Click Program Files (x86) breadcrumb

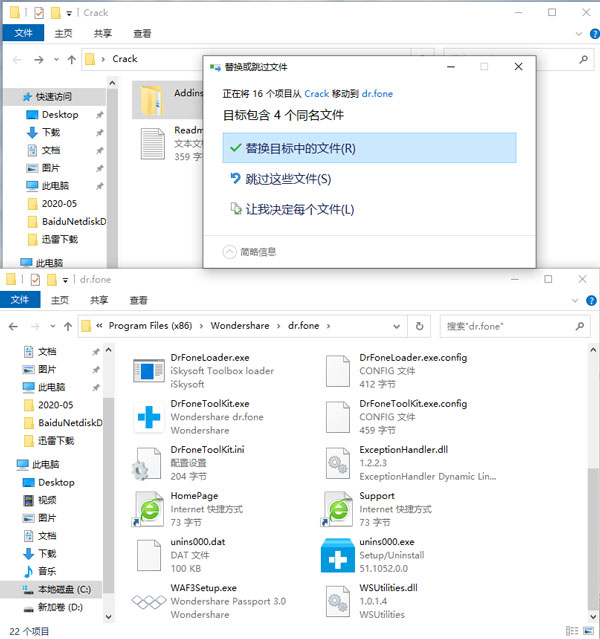coord(150,326)
